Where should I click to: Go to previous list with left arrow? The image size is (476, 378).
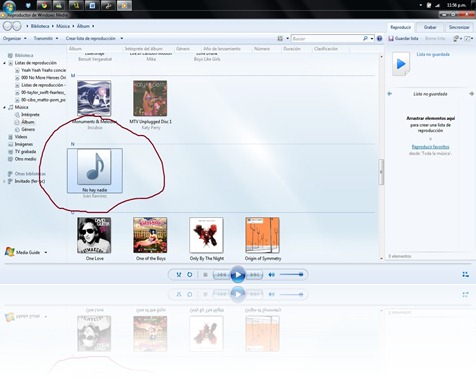click(x=389, y=94)
